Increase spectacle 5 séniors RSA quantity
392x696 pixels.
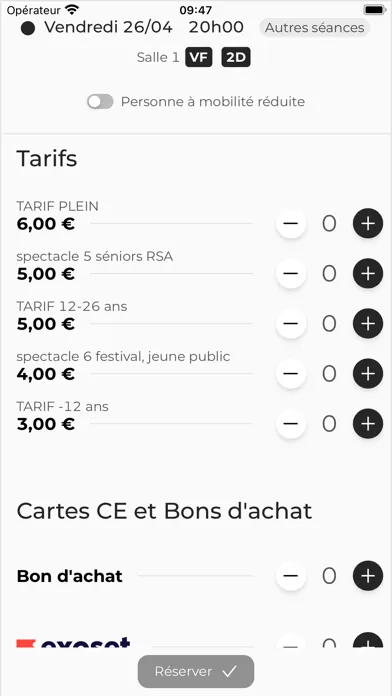tap(368, 273)
